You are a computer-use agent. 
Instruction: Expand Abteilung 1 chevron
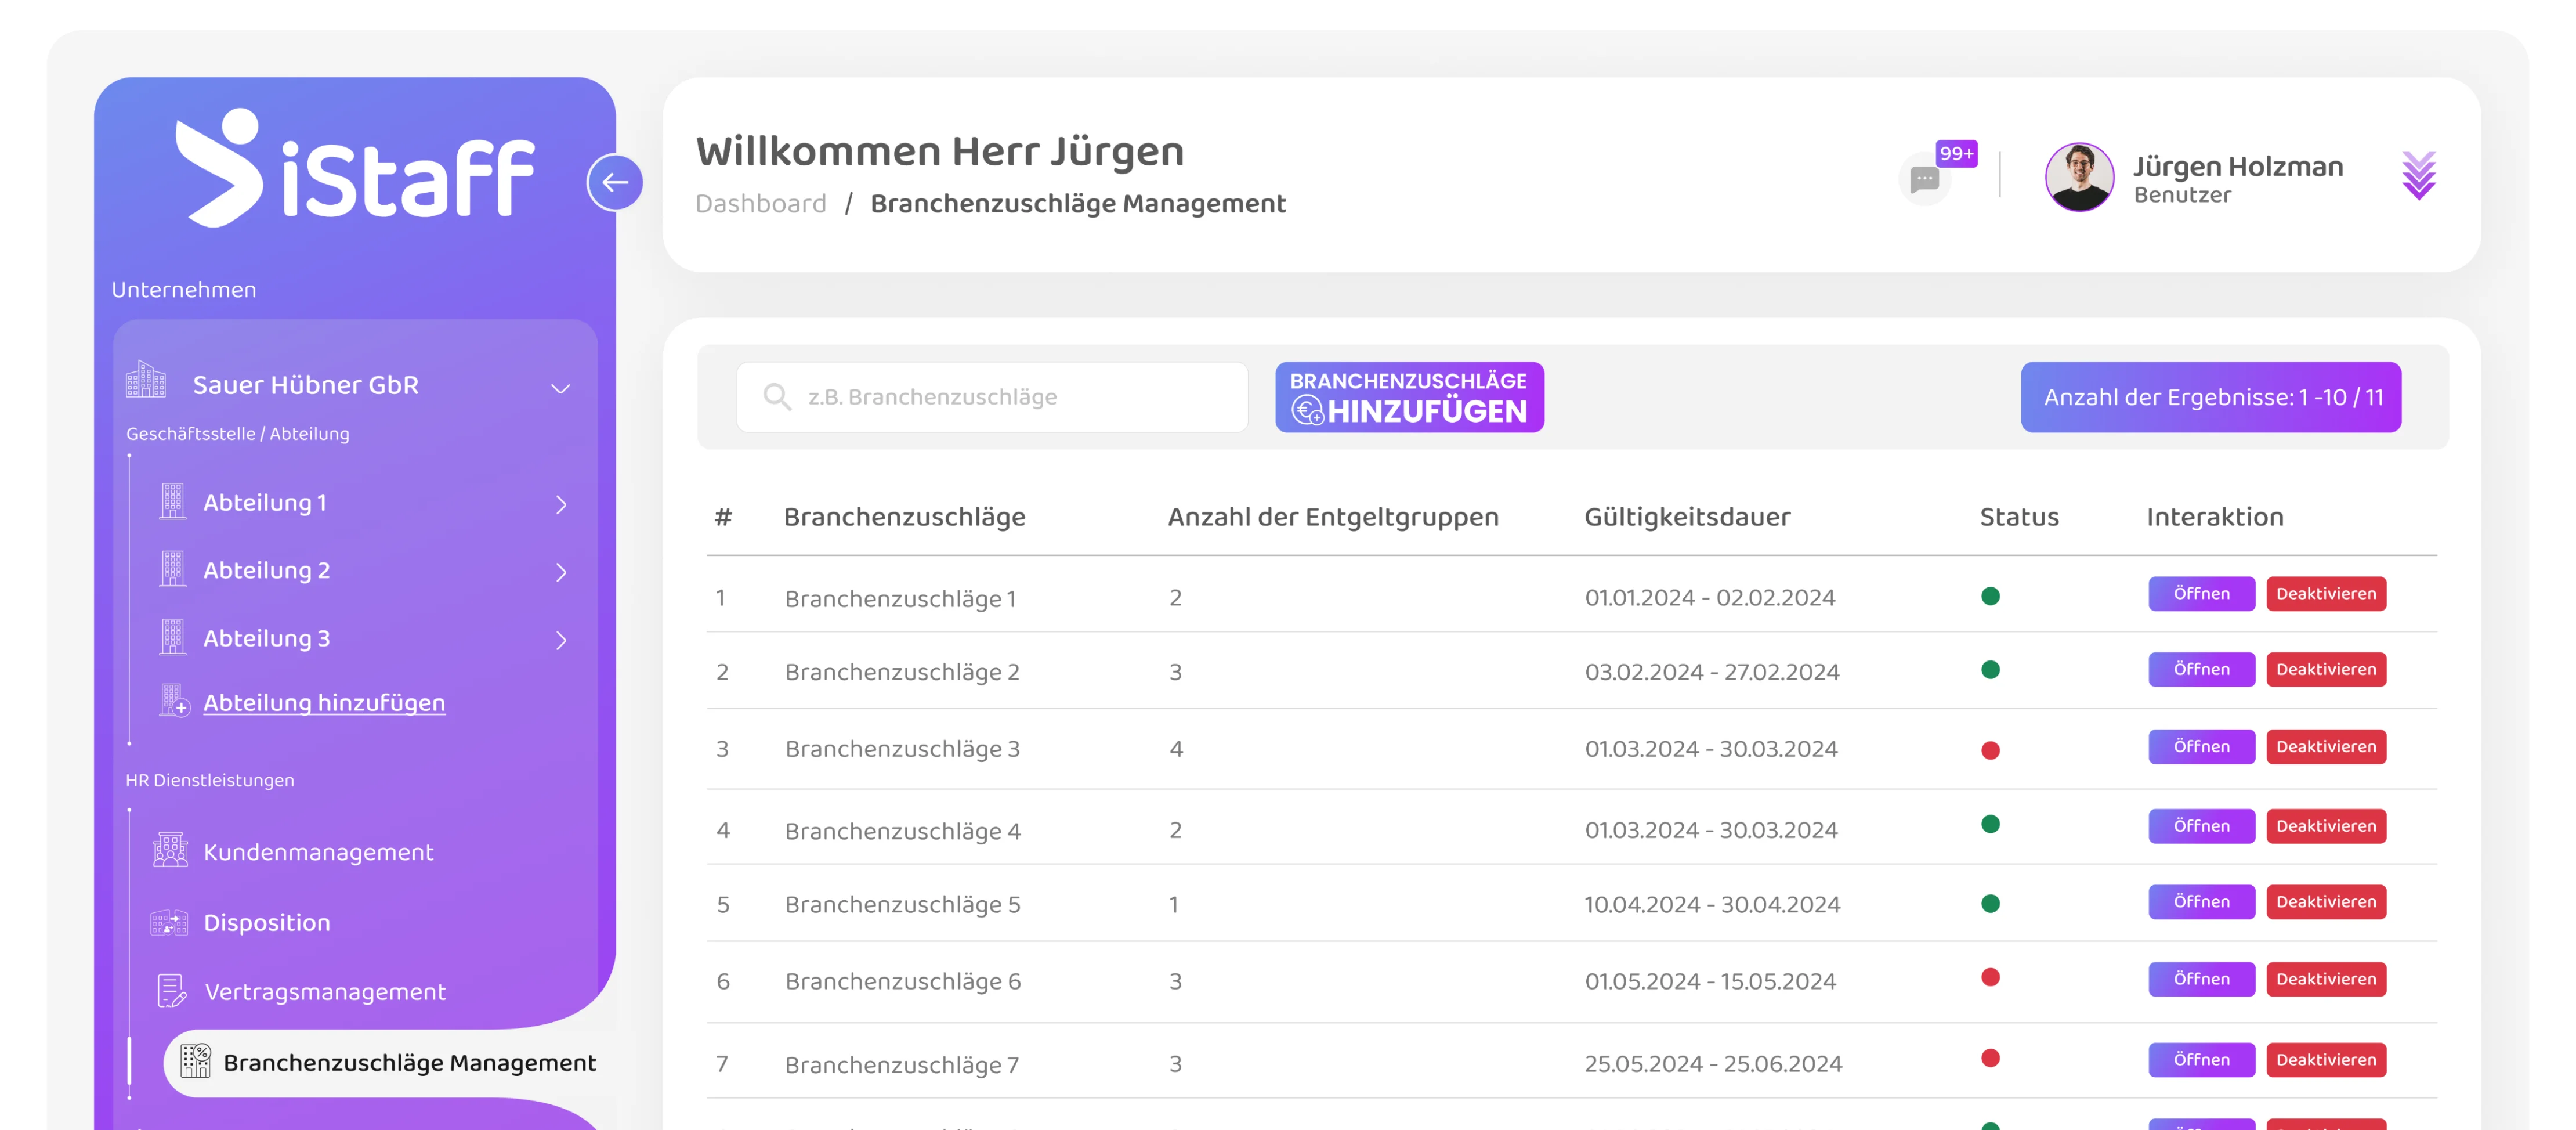tap(561, 505)
